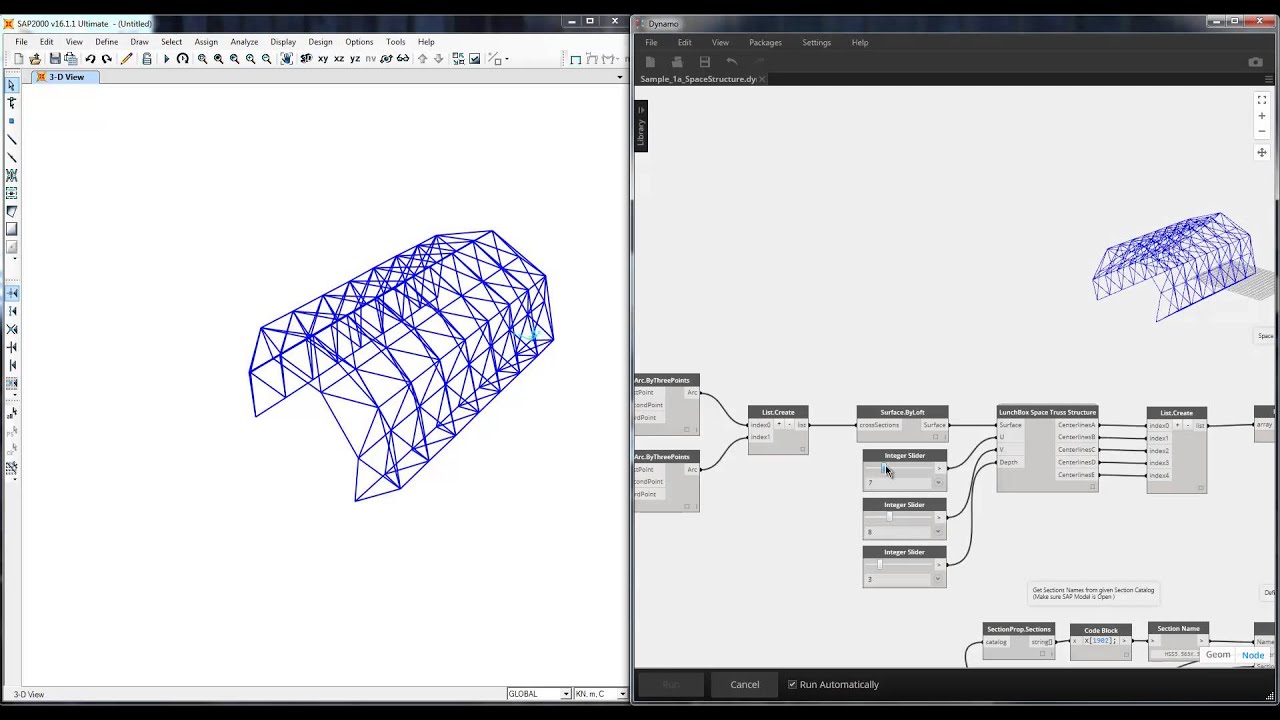Open SAP2000 Design menu
Screen dimensions: 1280x720
click(x=320, y=42)
